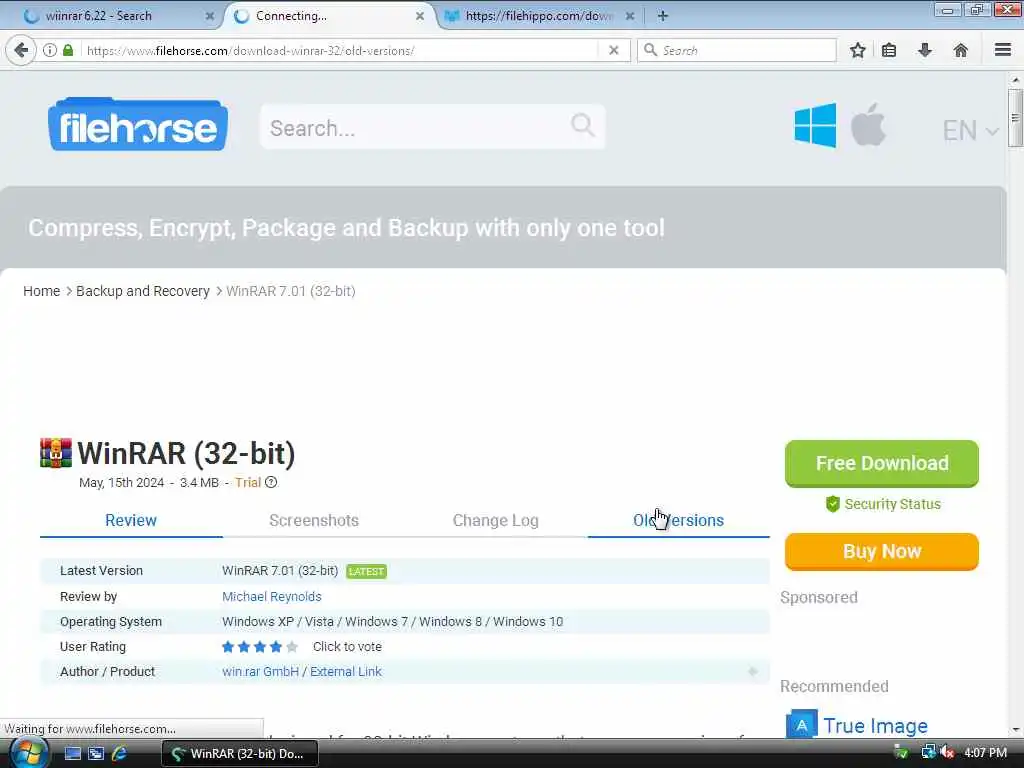The height and width of the screenshot is (768, 1024).
Task: Click the green Free Download button
Action: tap(882, 463)
